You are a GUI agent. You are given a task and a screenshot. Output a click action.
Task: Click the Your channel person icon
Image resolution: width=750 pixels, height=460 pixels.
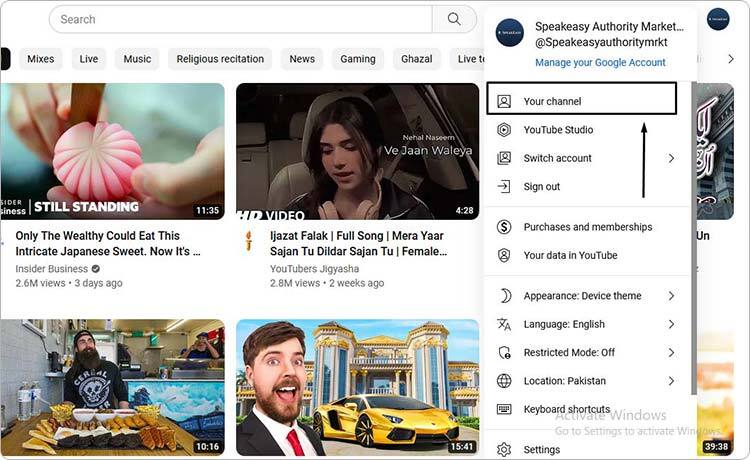click(x=504, y=101)
